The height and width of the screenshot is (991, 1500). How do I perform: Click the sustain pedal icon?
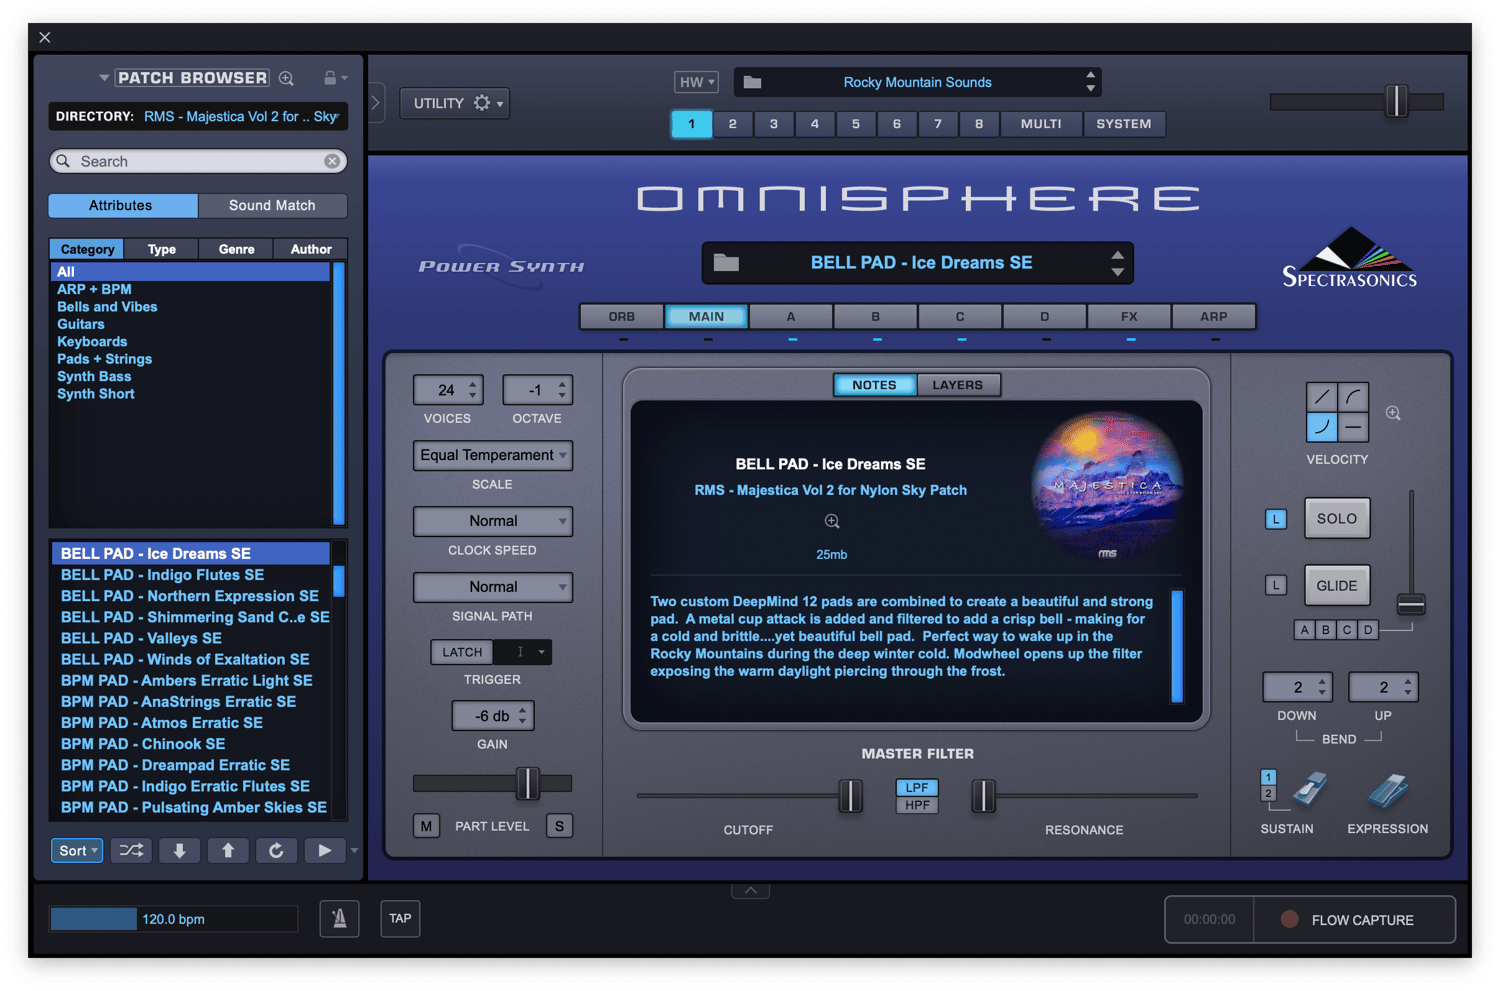1309,790
